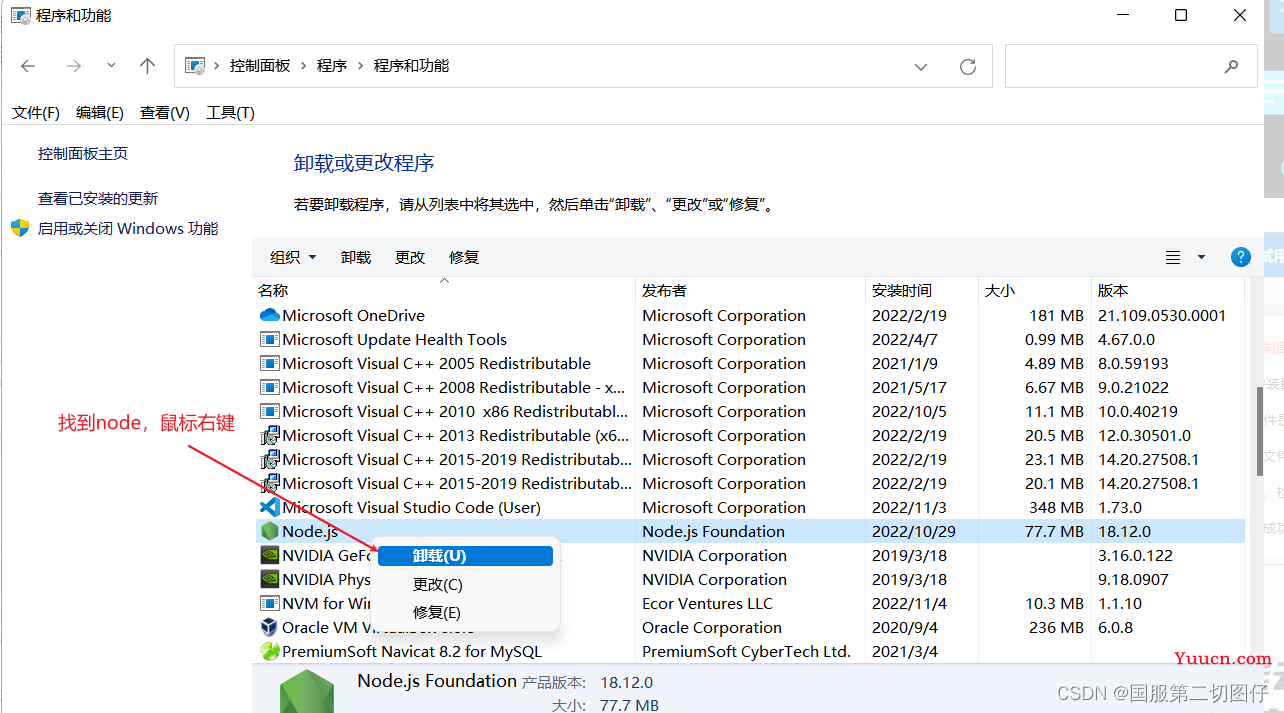Open recent locations dropdown chevron

(x=111, y=66)
